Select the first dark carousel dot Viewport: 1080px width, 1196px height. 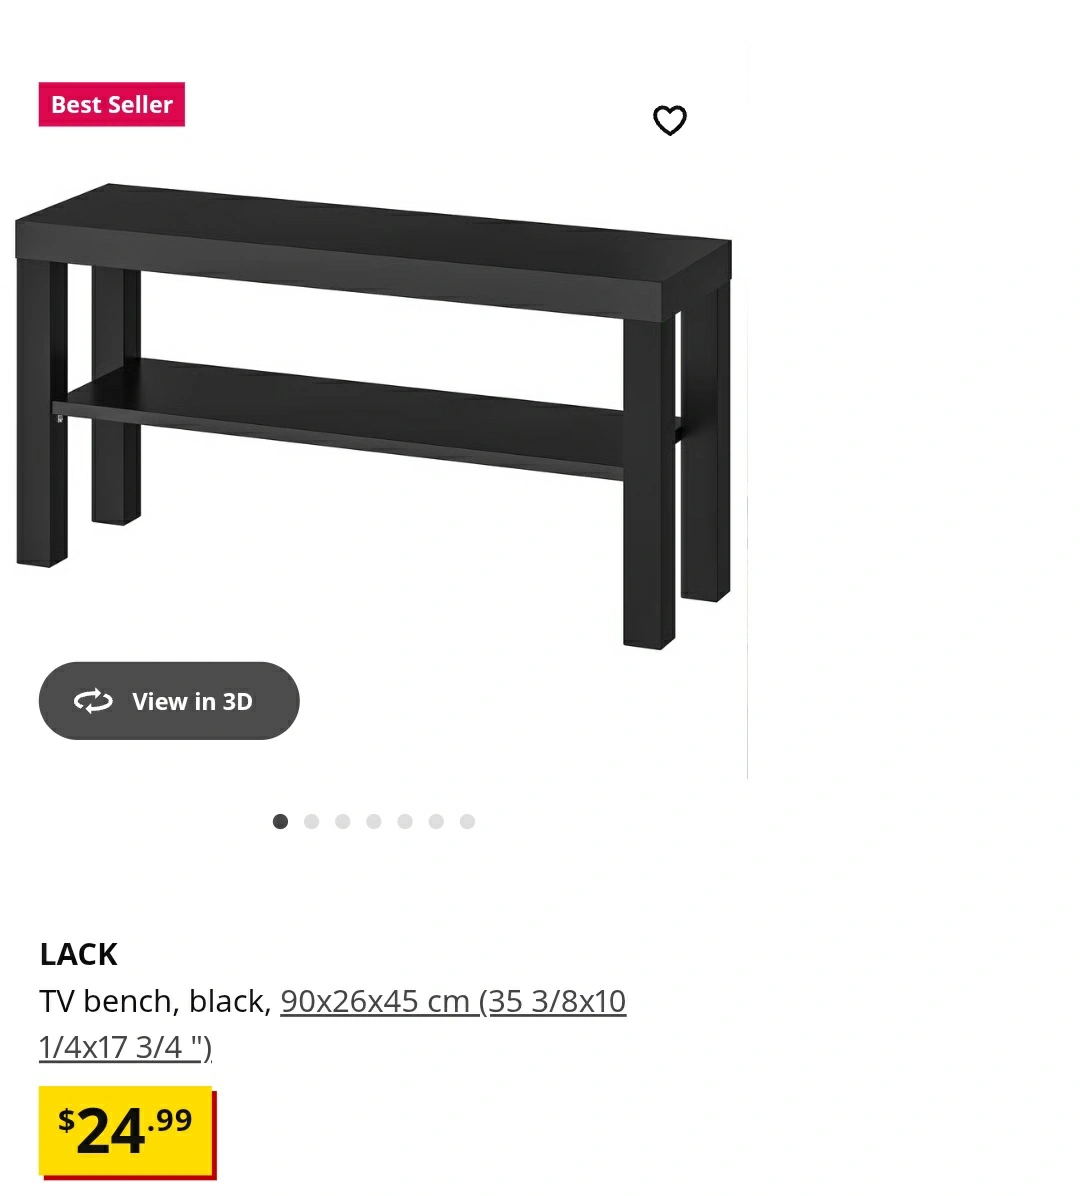(280, 821)
